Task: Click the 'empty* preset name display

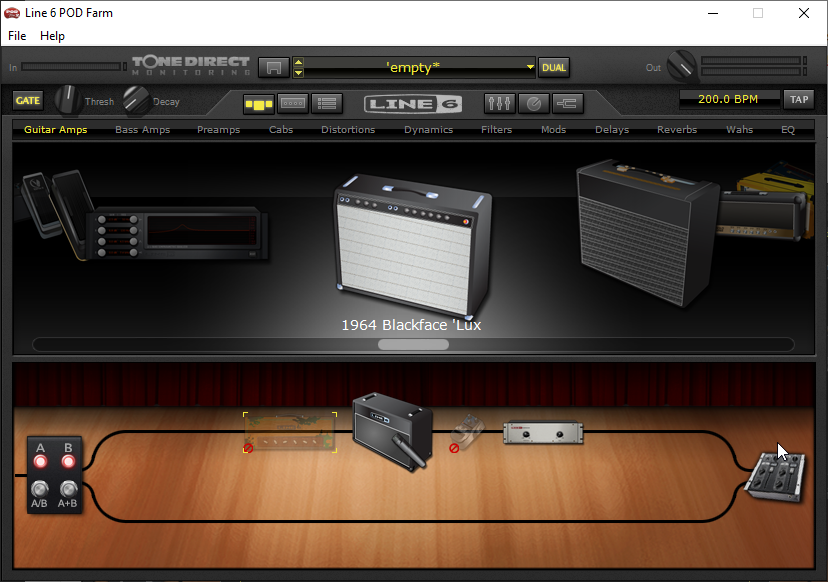Action: tap(413, 68)
